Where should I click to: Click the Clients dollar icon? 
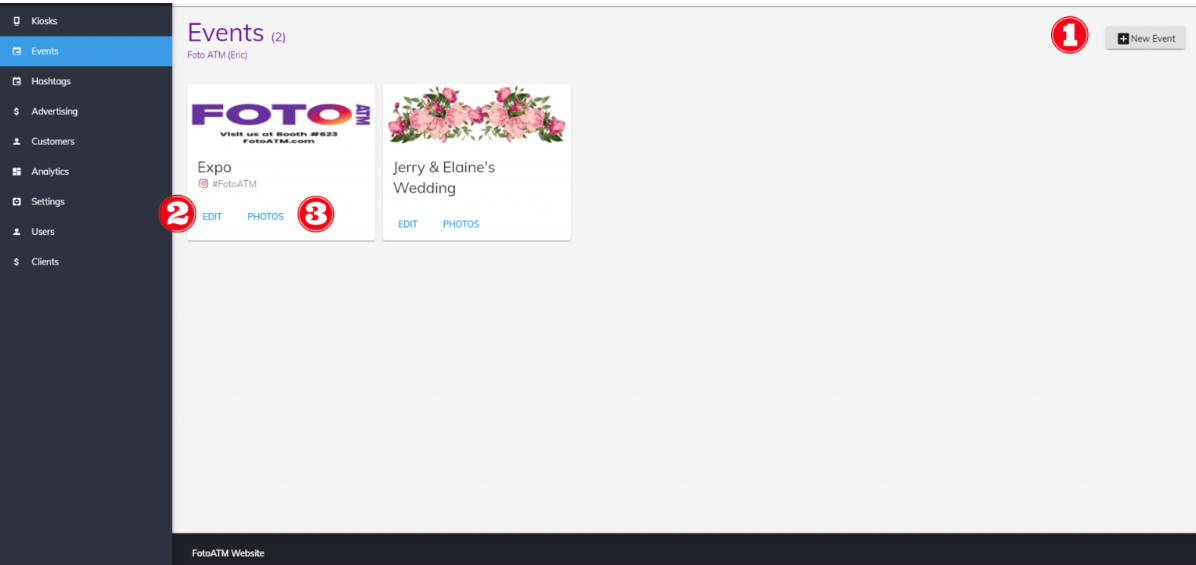point(17,262)
